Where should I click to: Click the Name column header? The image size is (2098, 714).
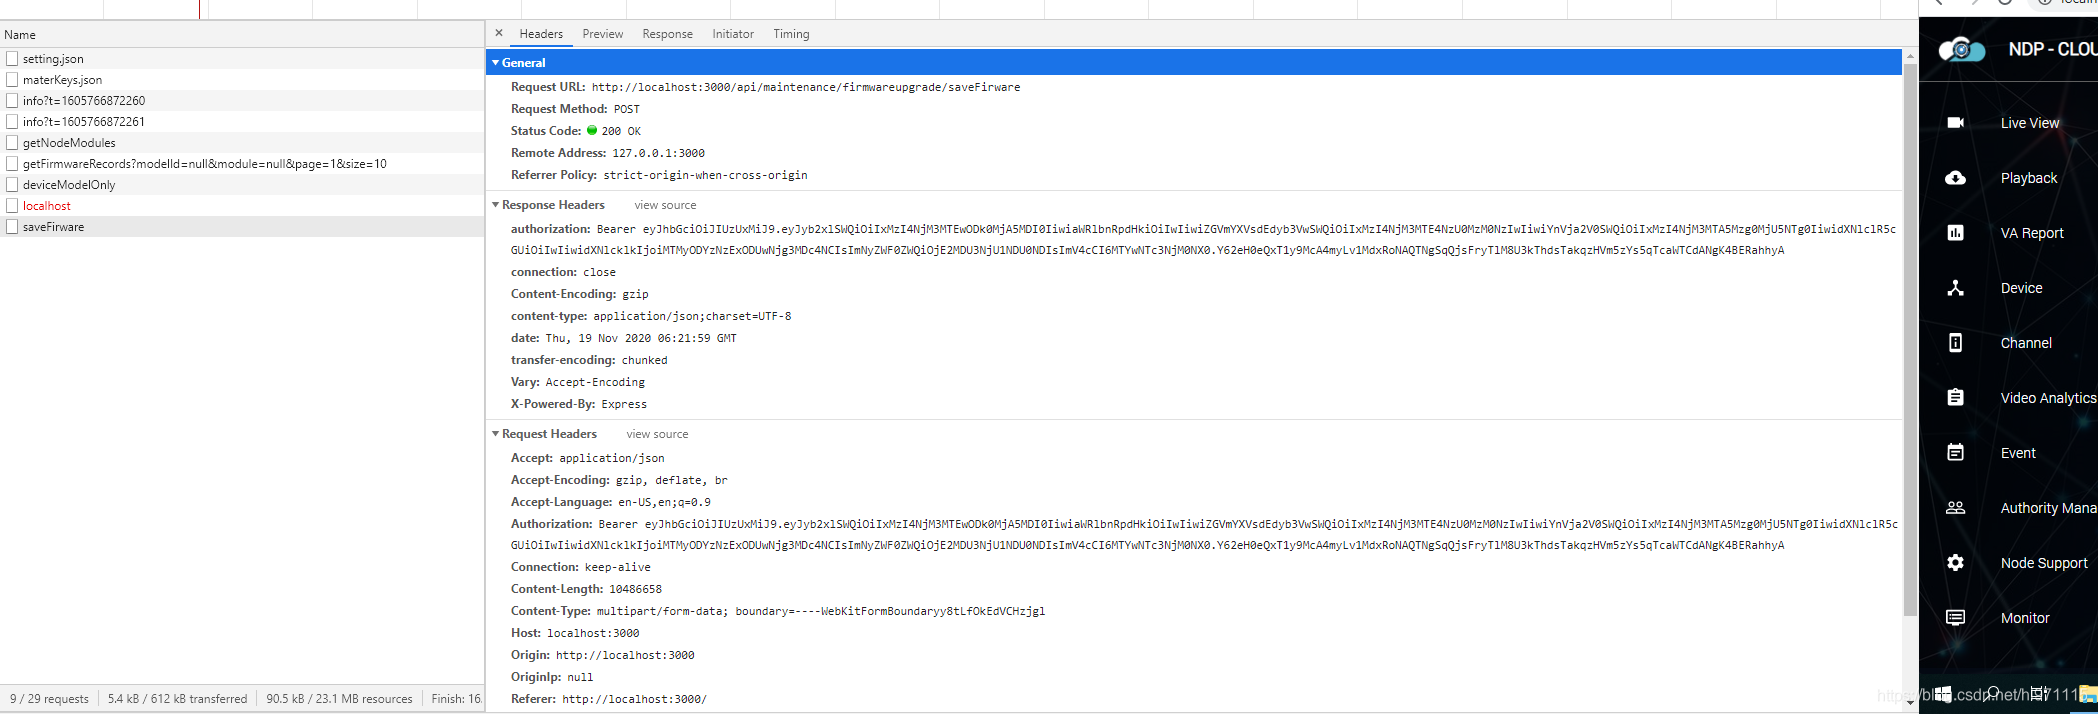pos(242,34)
